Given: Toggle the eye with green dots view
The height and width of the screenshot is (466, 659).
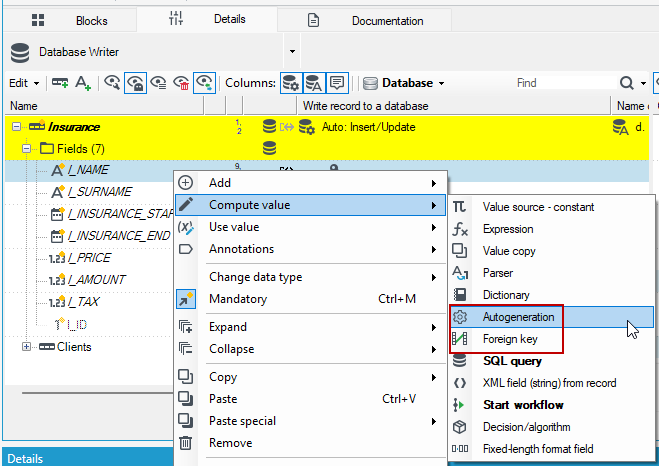Looking at the screenshot, I should [204, 83].
